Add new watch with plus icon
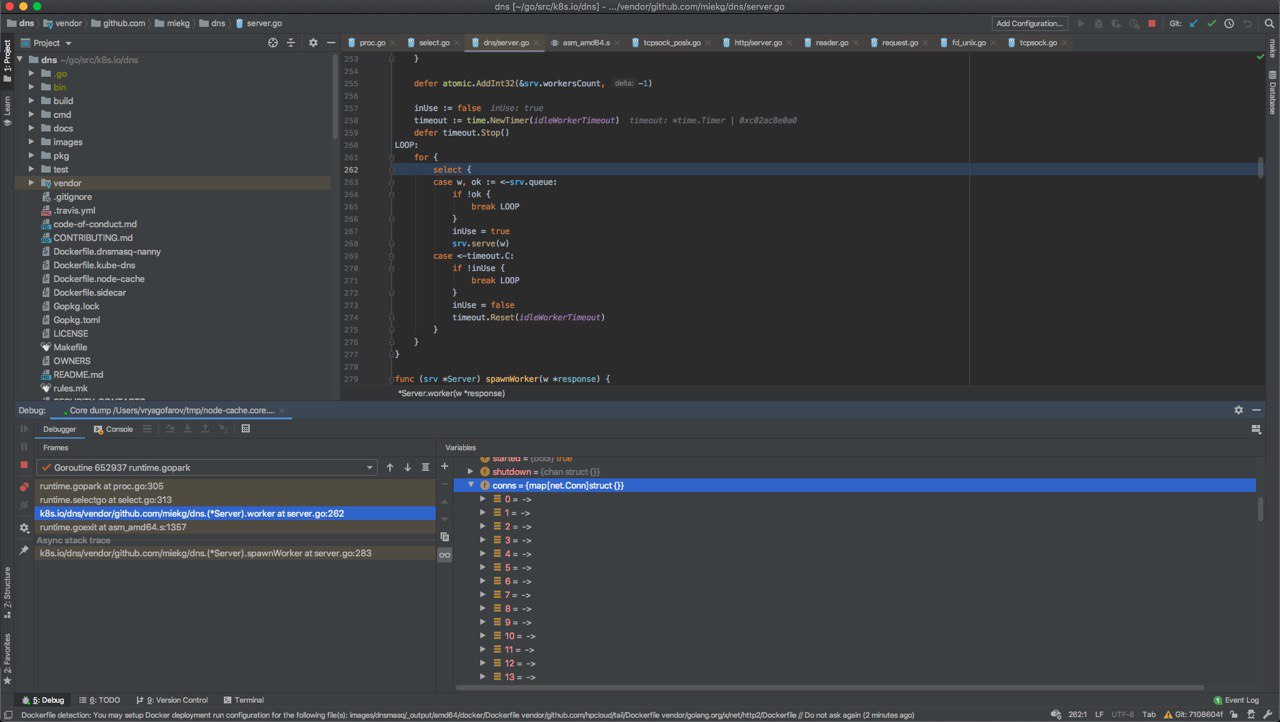Viewport: 1280px width, 722px height. pyautogui.click(x=445, y=466)
